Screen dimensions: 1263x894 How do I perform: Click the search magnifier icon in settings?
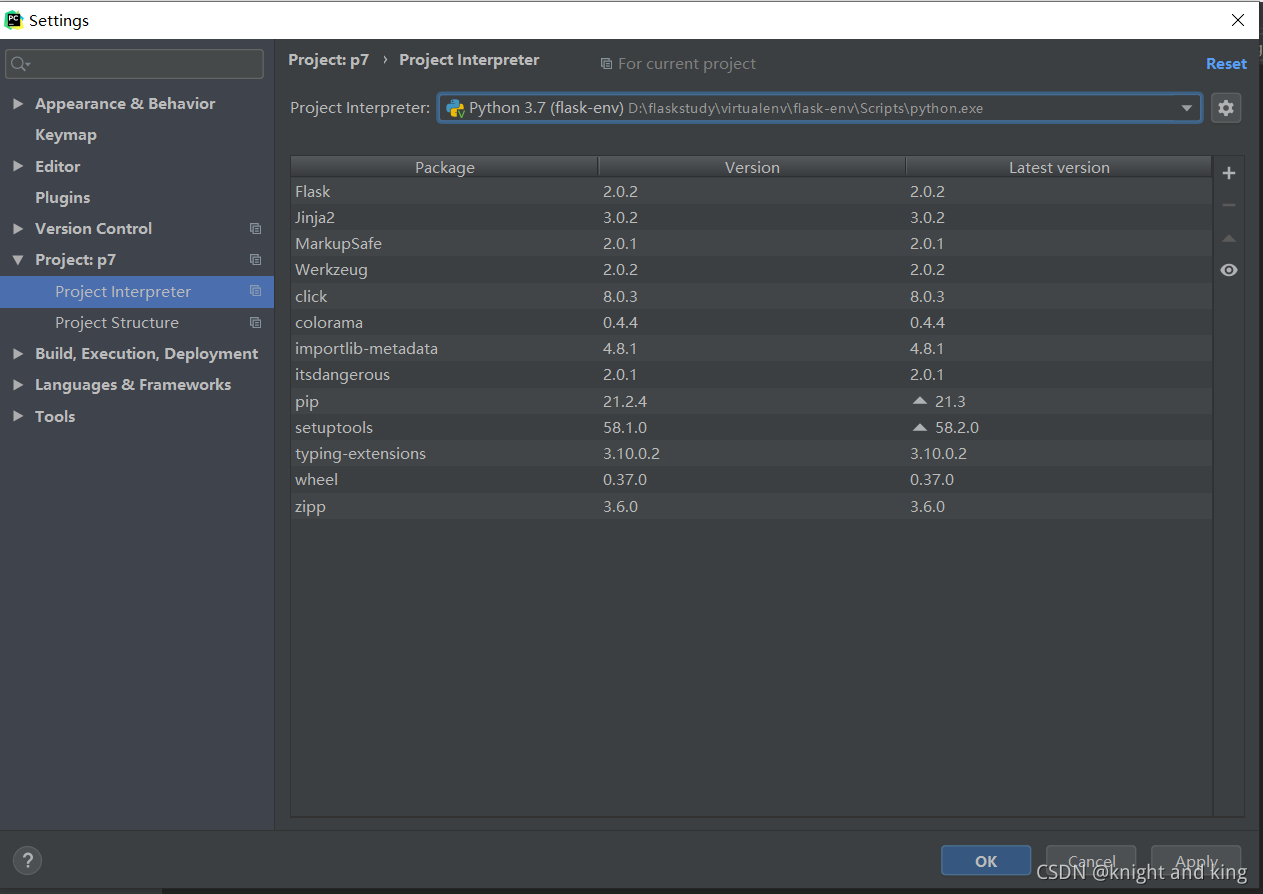(x=20, y=64)
